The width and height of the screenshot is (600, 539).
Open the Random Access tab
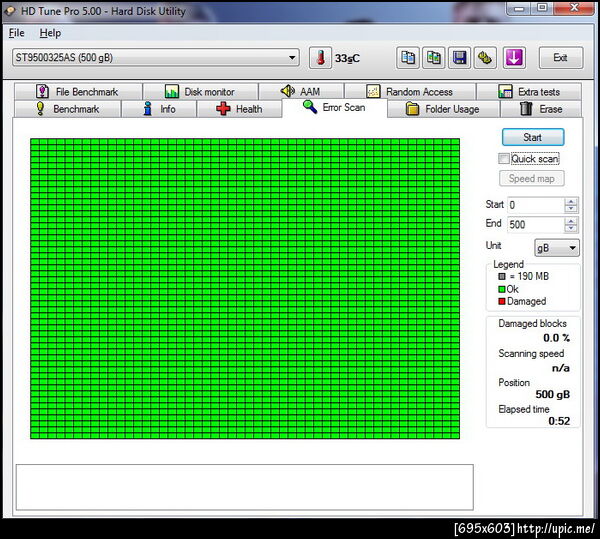point(410,92)
